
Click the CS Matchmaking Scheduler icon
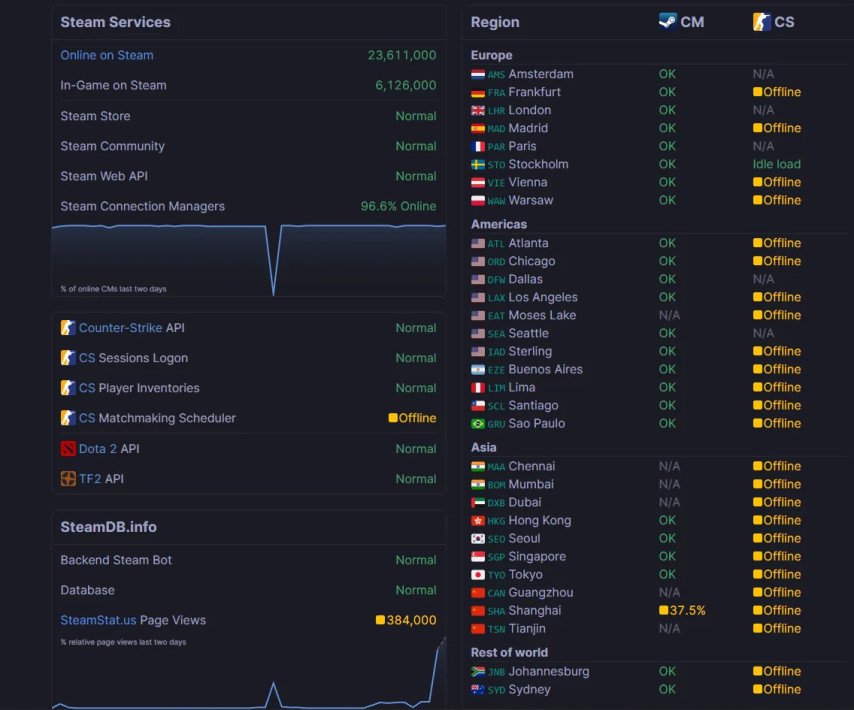68,418
